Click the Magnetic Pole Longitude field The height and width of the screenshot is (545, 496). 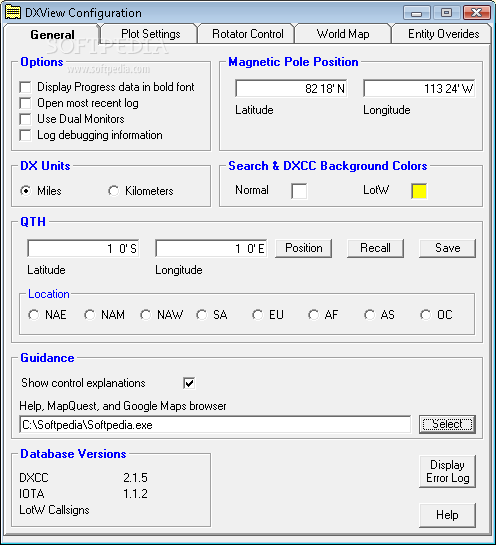click(x=419, y=88)
